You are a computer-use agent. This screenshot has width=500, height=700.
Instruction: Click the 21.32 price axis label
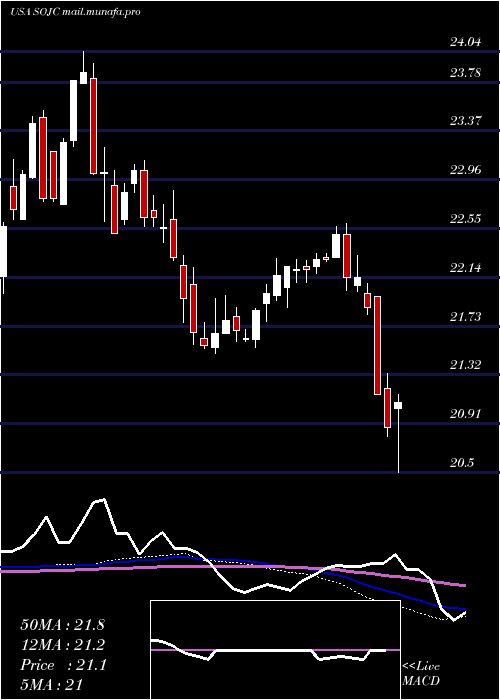pyautogui.click(x=466, y=365)
